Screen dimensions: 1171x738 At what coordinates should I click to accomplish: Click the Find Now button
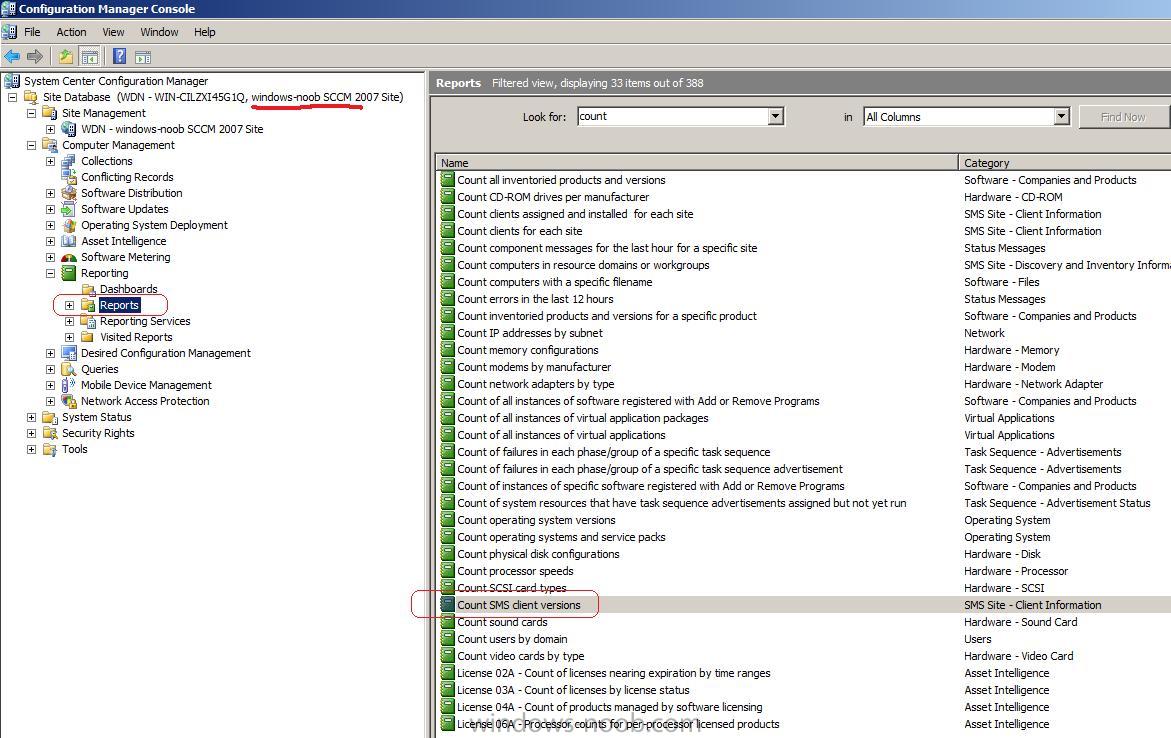[x=1122, y=117]
